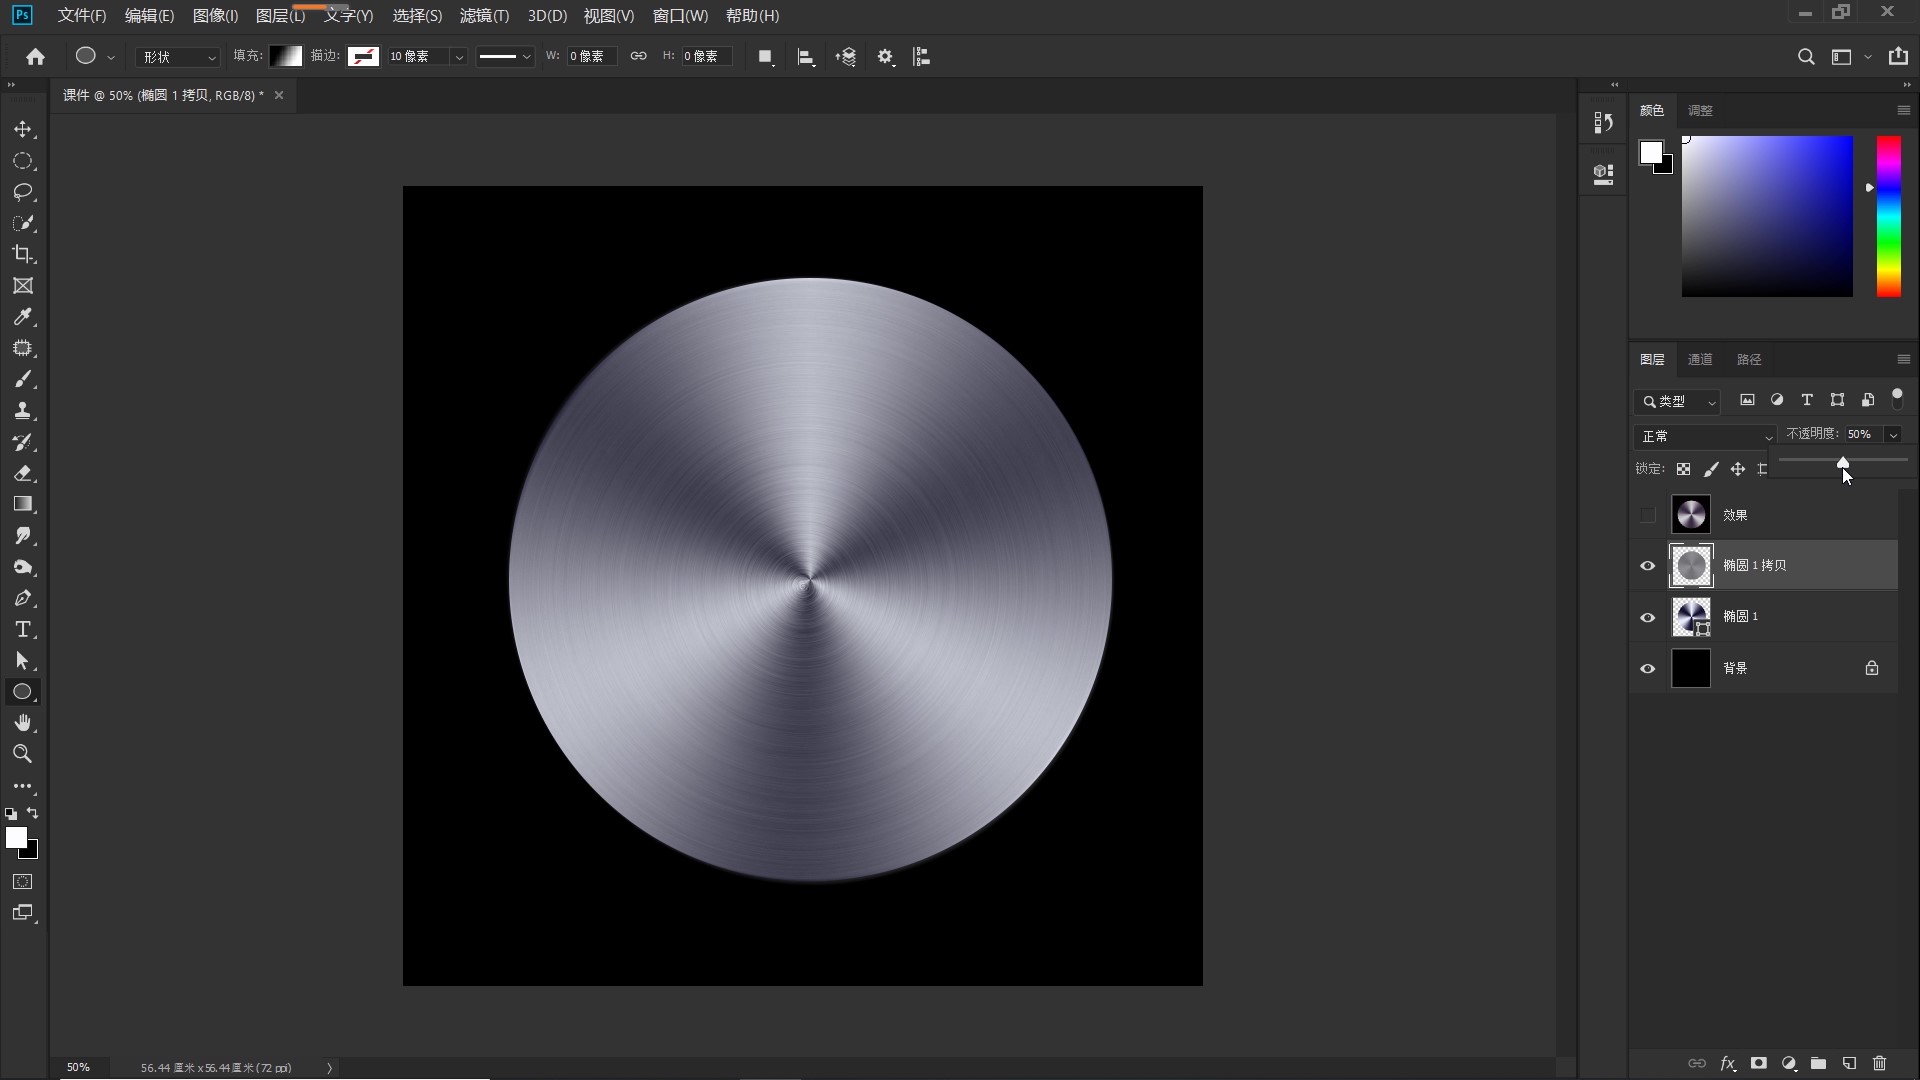Select the Hand tool
Screen dimensions: 1920x1080
(23, 723)
